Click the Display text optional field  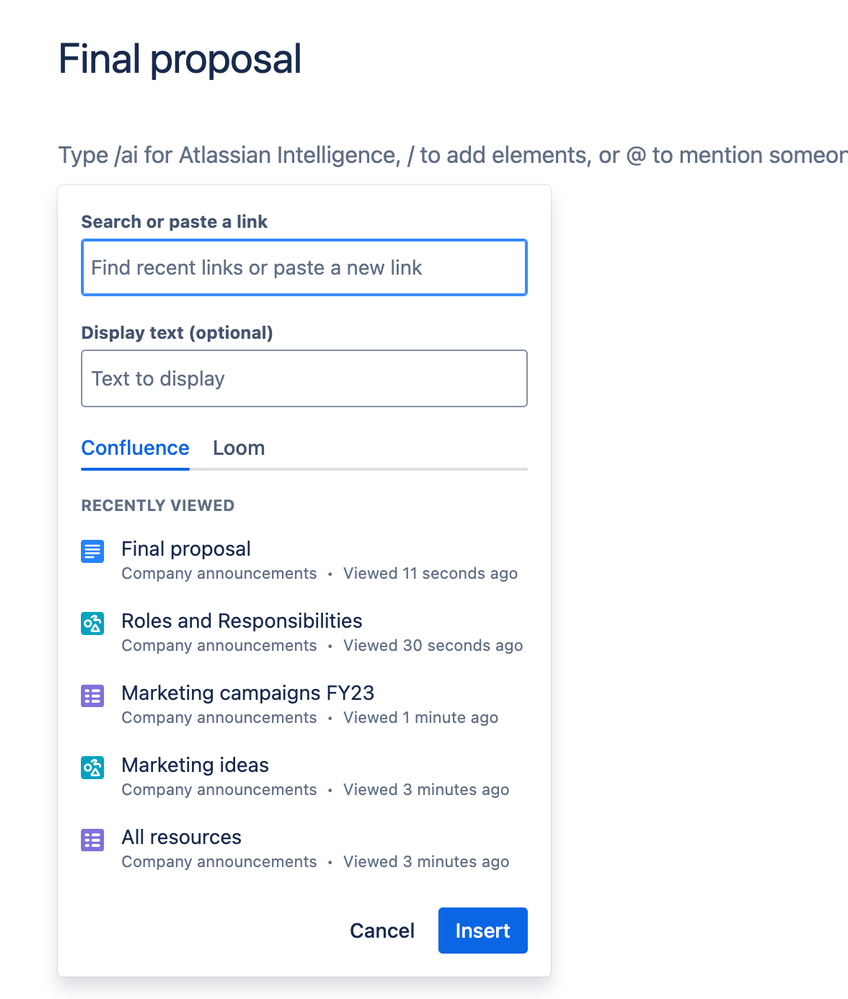coord(304,378)
